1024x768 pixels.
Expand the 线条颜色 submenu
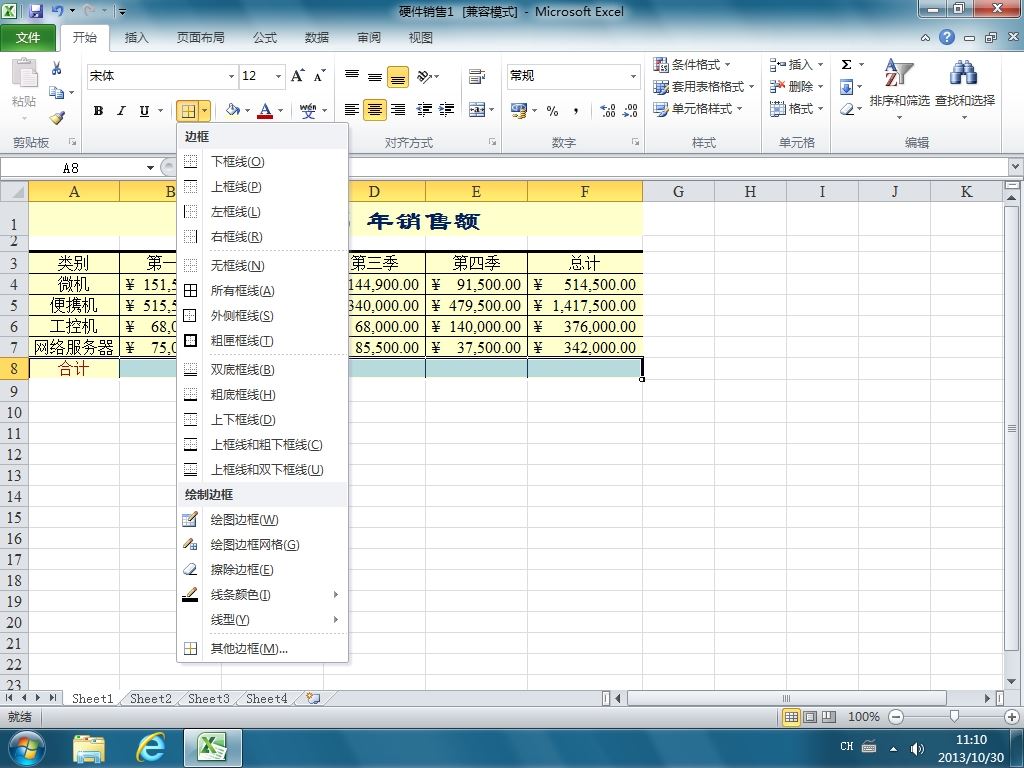coord(263,594)
